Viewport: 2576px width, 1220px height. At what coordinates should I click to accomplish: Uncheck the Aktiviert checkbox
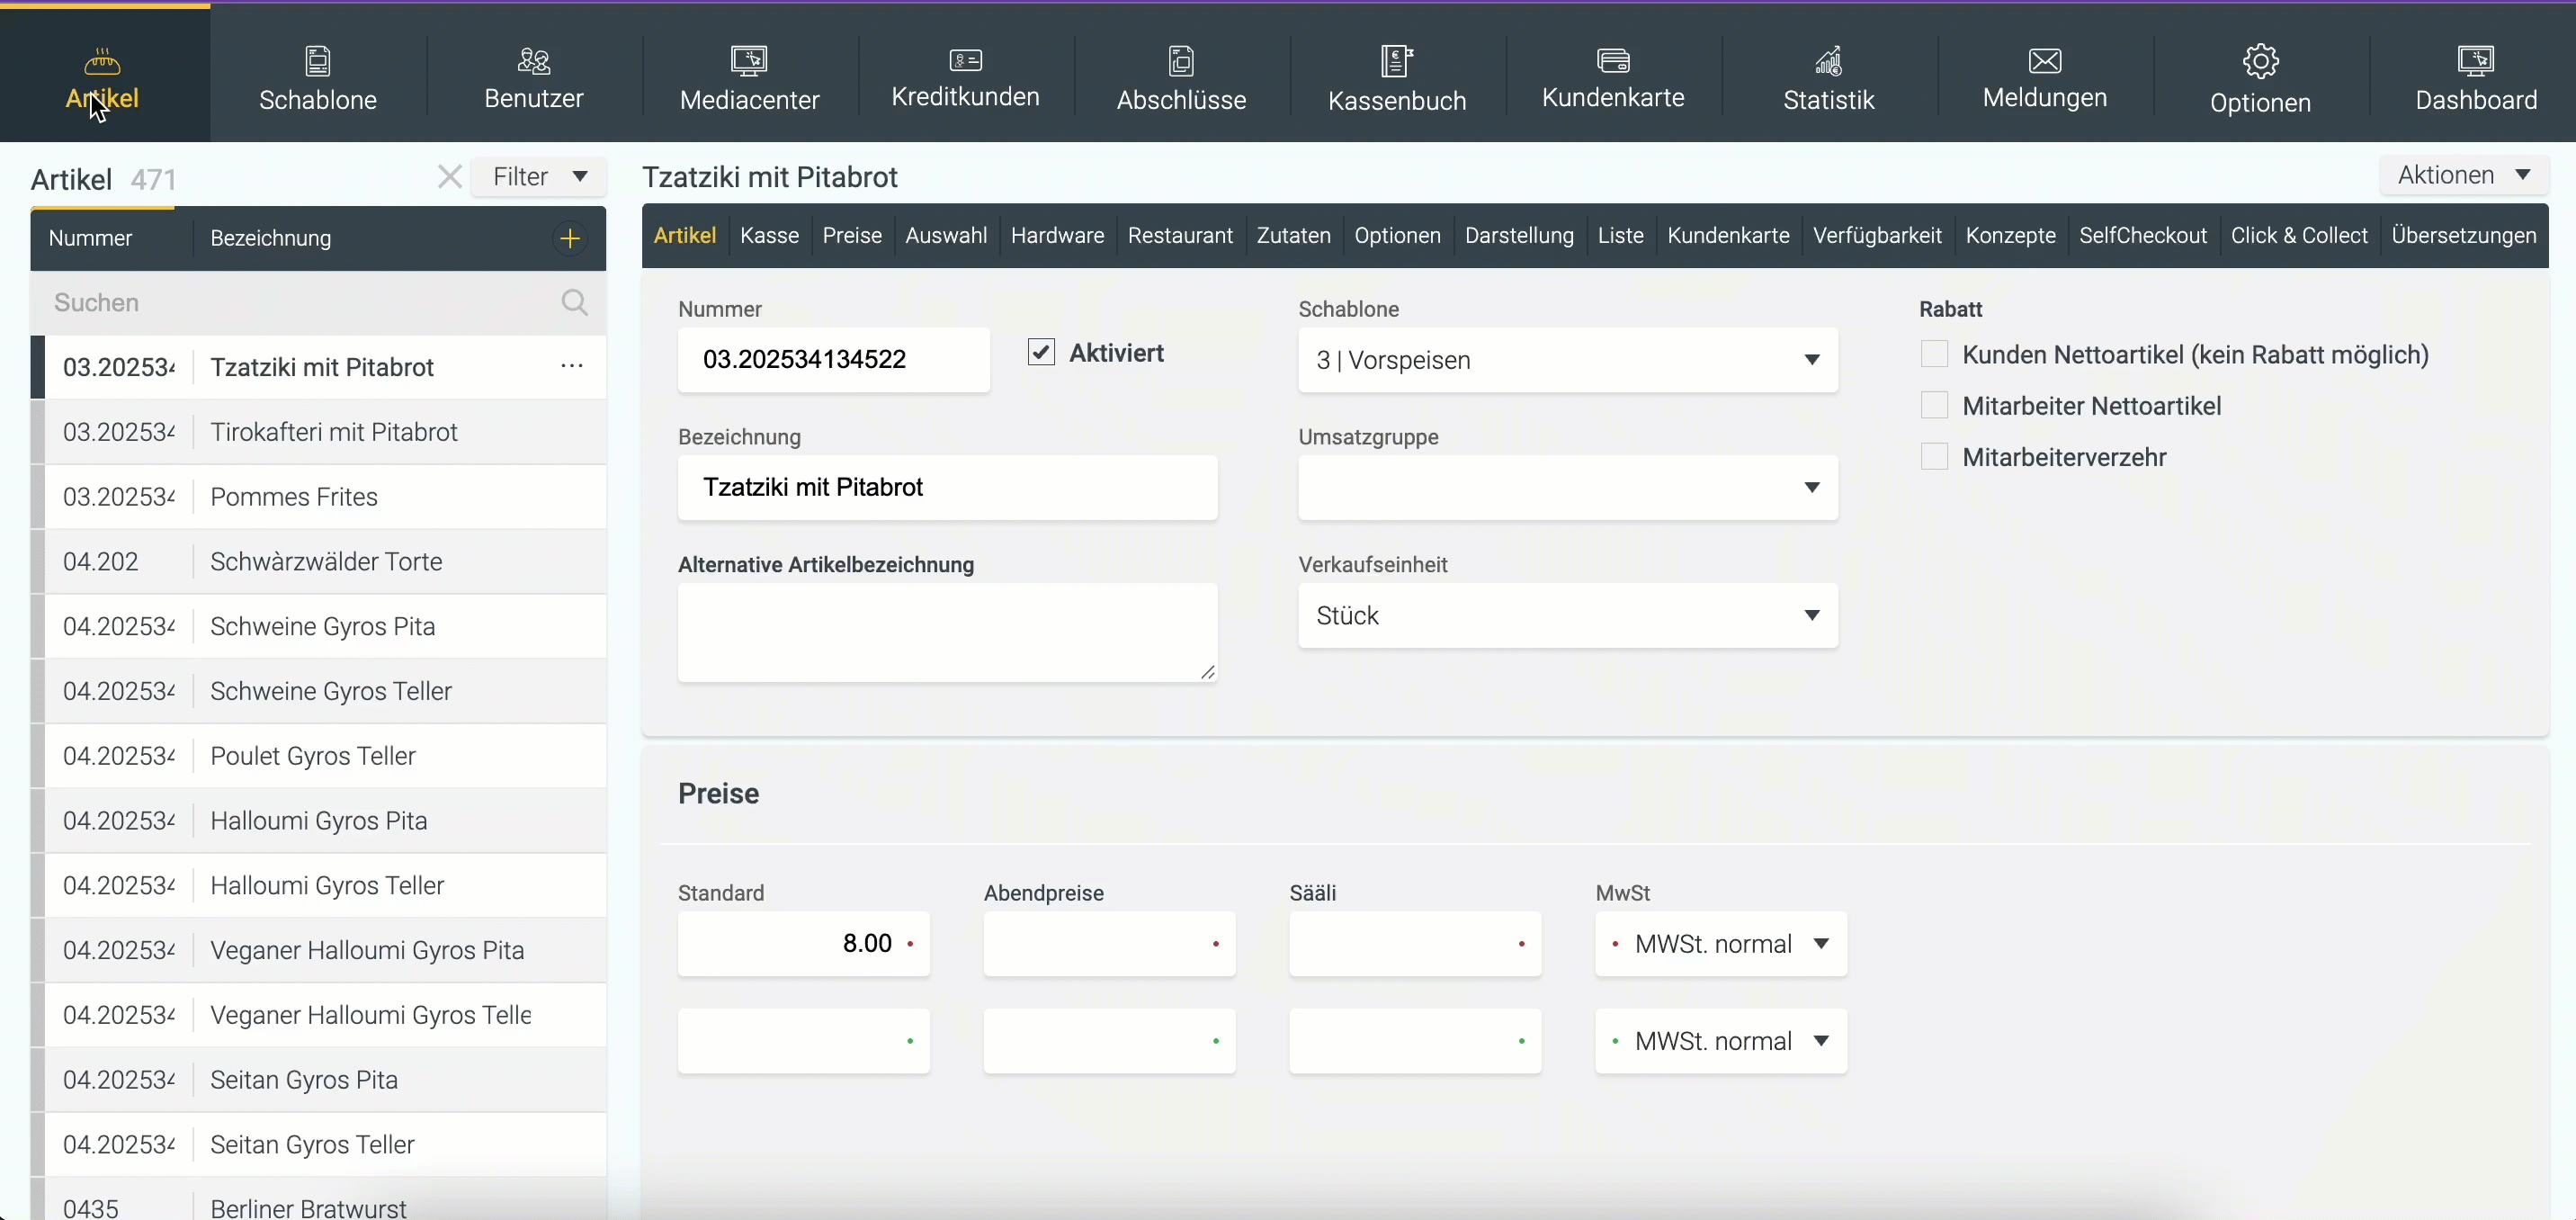click(1041, 353)
